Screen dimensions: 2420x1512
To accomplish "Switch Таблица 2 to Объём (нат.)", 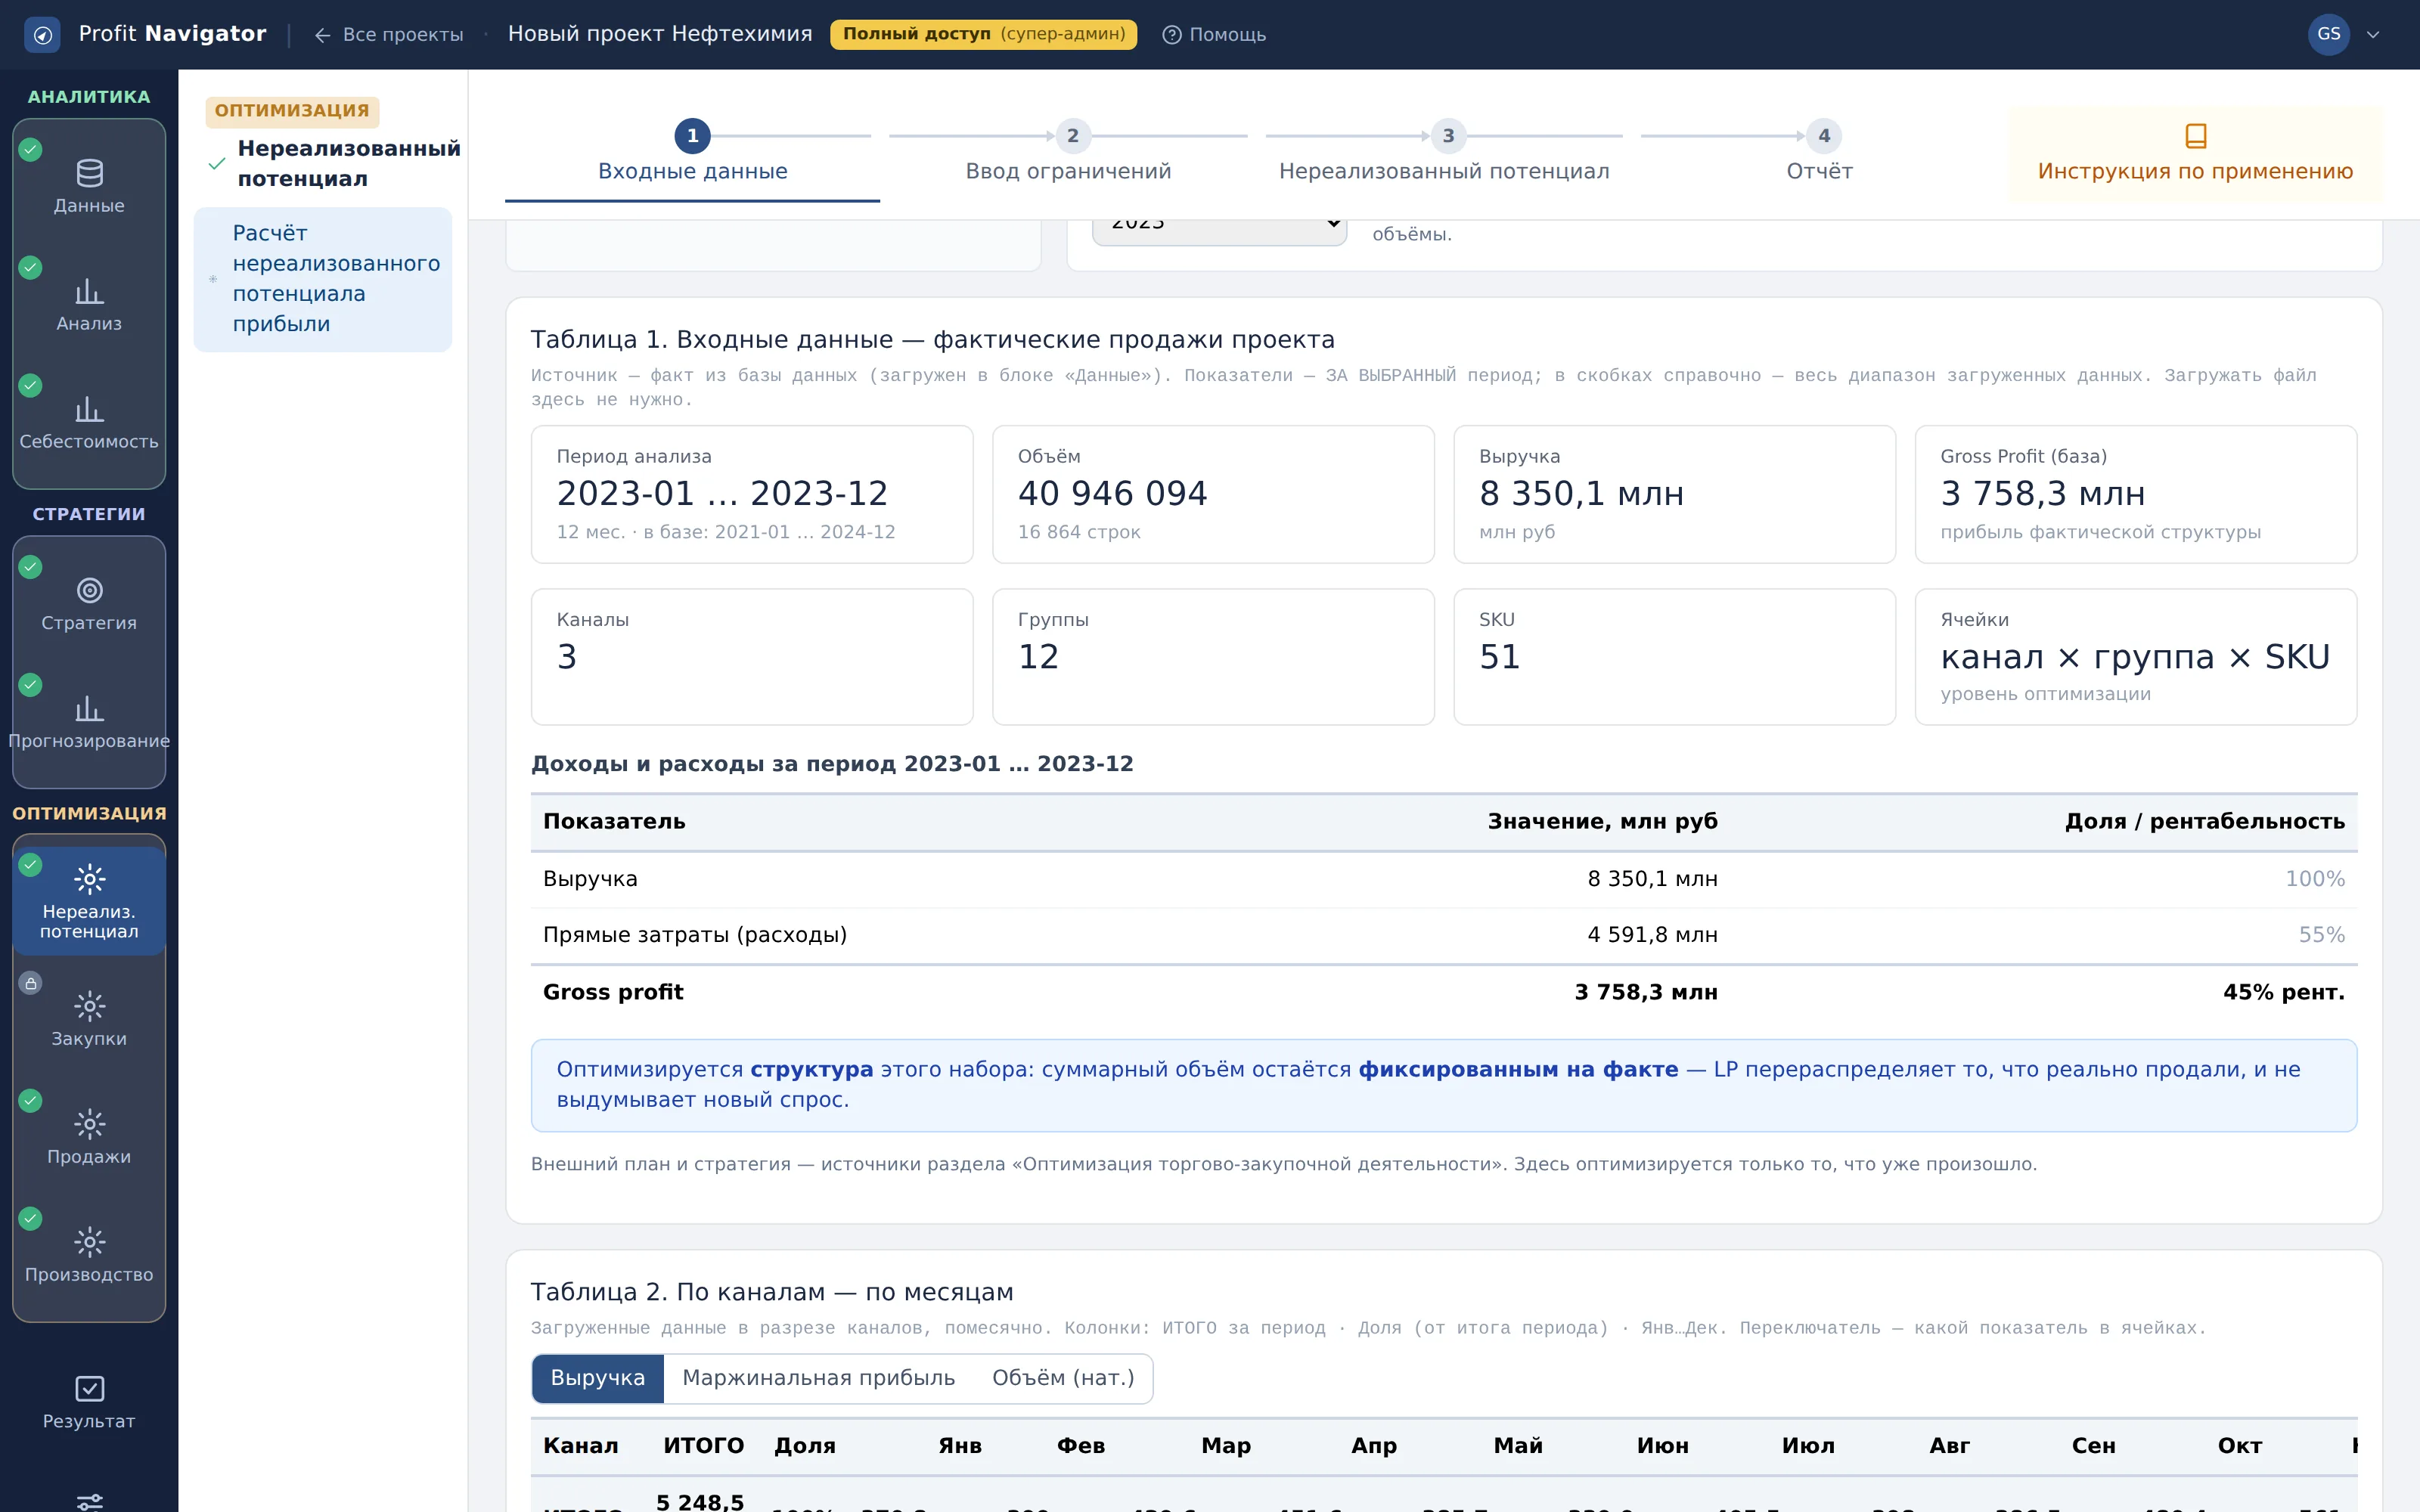I will click(1063, 1378).
